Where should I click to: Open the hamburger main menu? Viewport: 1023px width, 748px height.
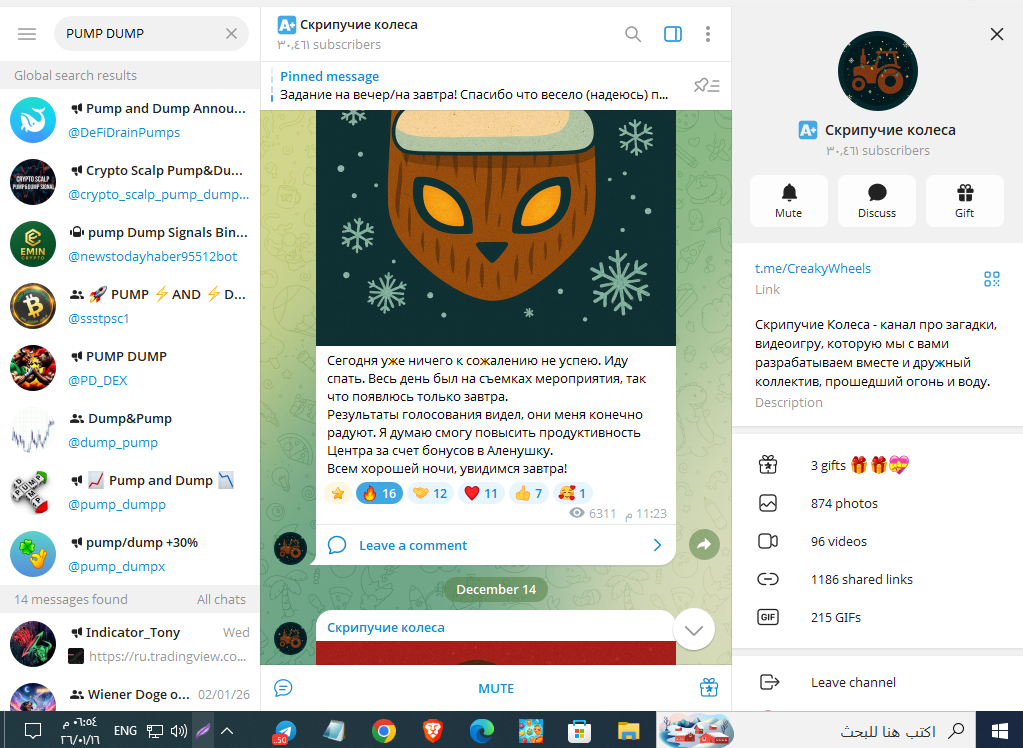click(x=27, y=33)
